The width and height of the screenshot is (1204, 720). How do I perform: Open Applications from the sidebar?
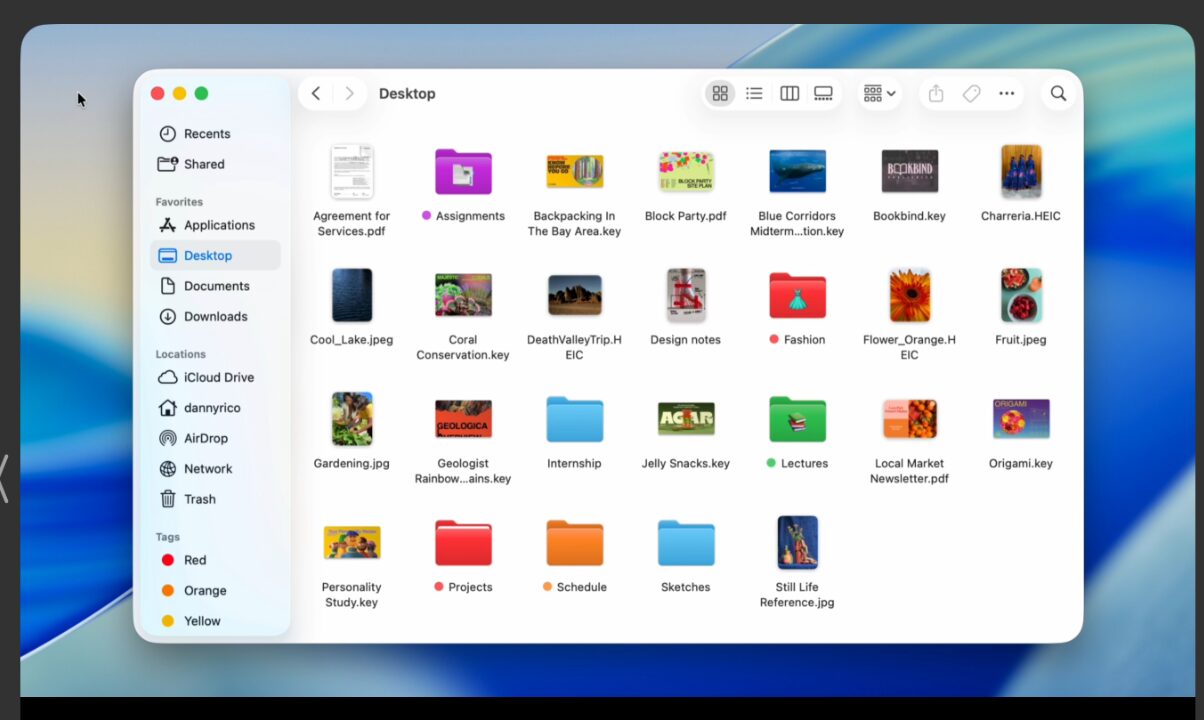pyautogui.click(x=219, y=225)
